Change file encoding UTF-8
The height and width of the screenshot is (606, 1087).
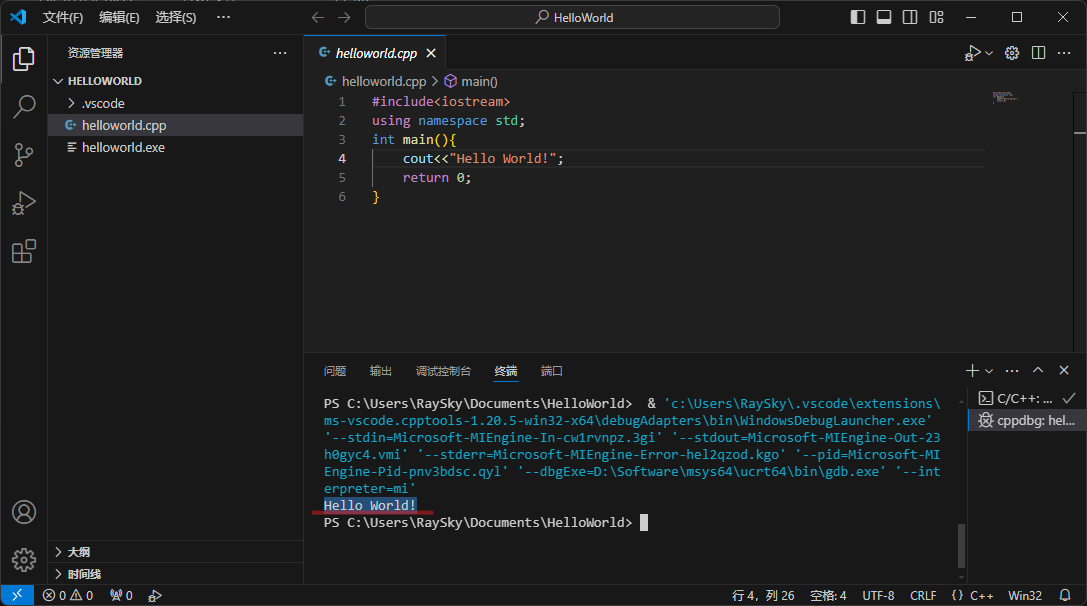pos(878,596)
